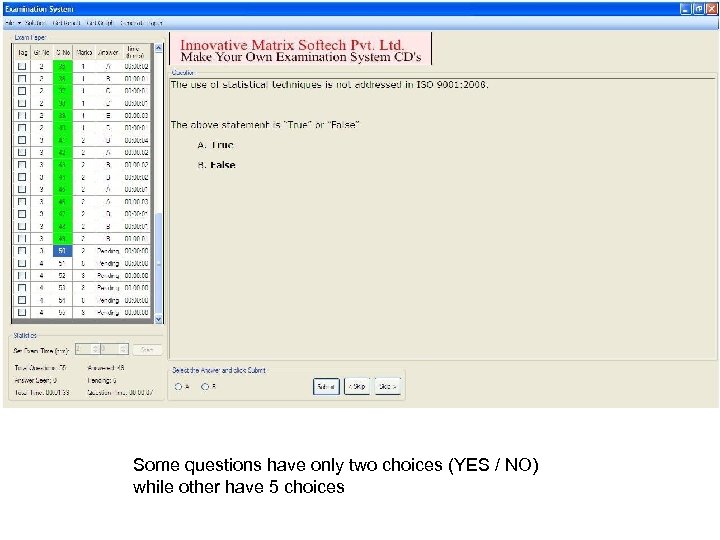Image resolution: width=720 pixels, height=540 pixels.
Task: Go back with the '< Skip' button
Action: (x=357, y=387)
